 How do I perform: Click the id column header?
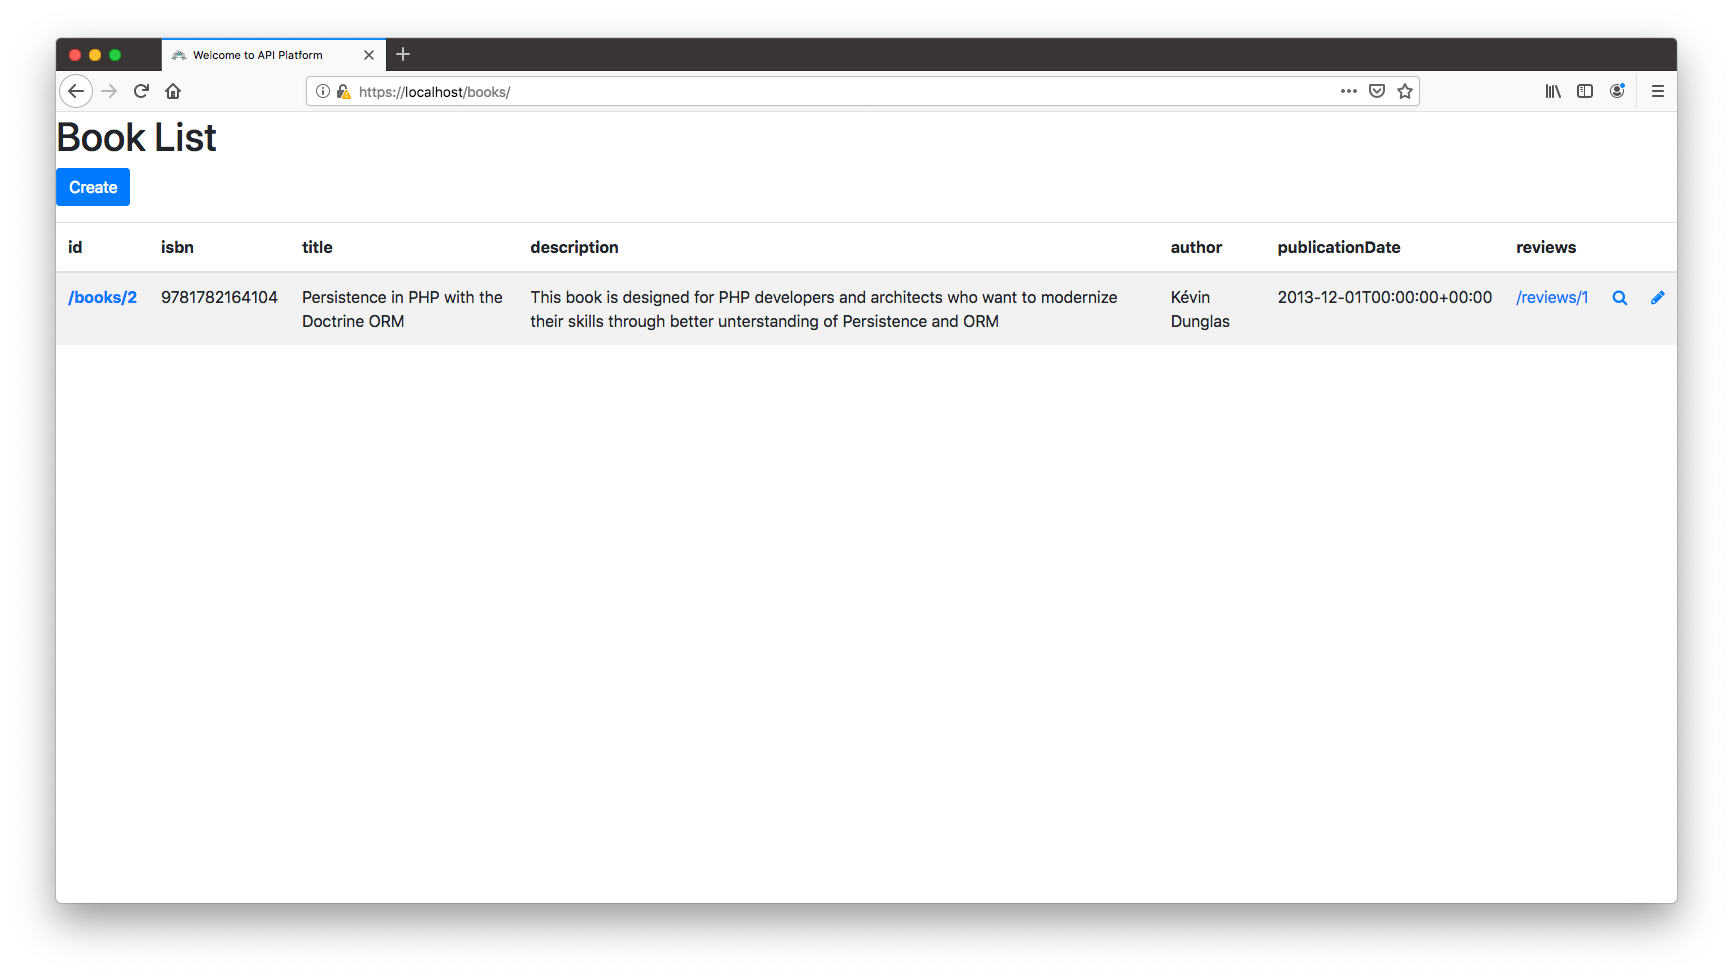[75, 247]
